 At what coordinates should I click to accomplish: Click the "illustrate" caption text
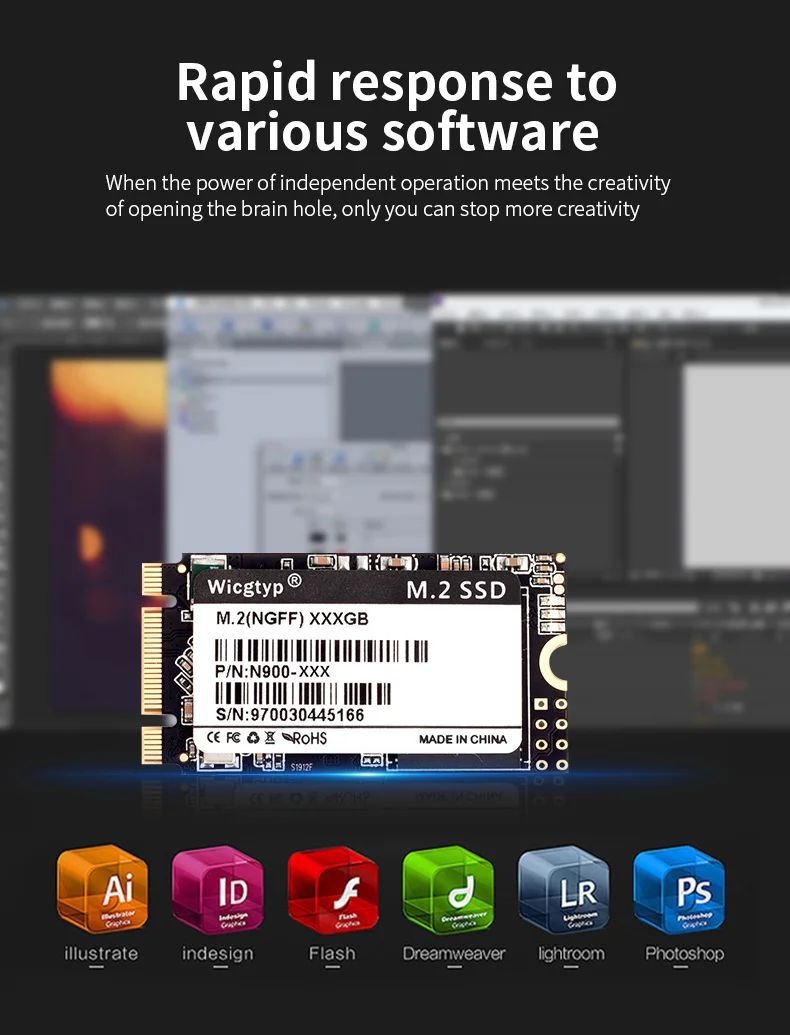pyautogui.click(x=101, y=953)
